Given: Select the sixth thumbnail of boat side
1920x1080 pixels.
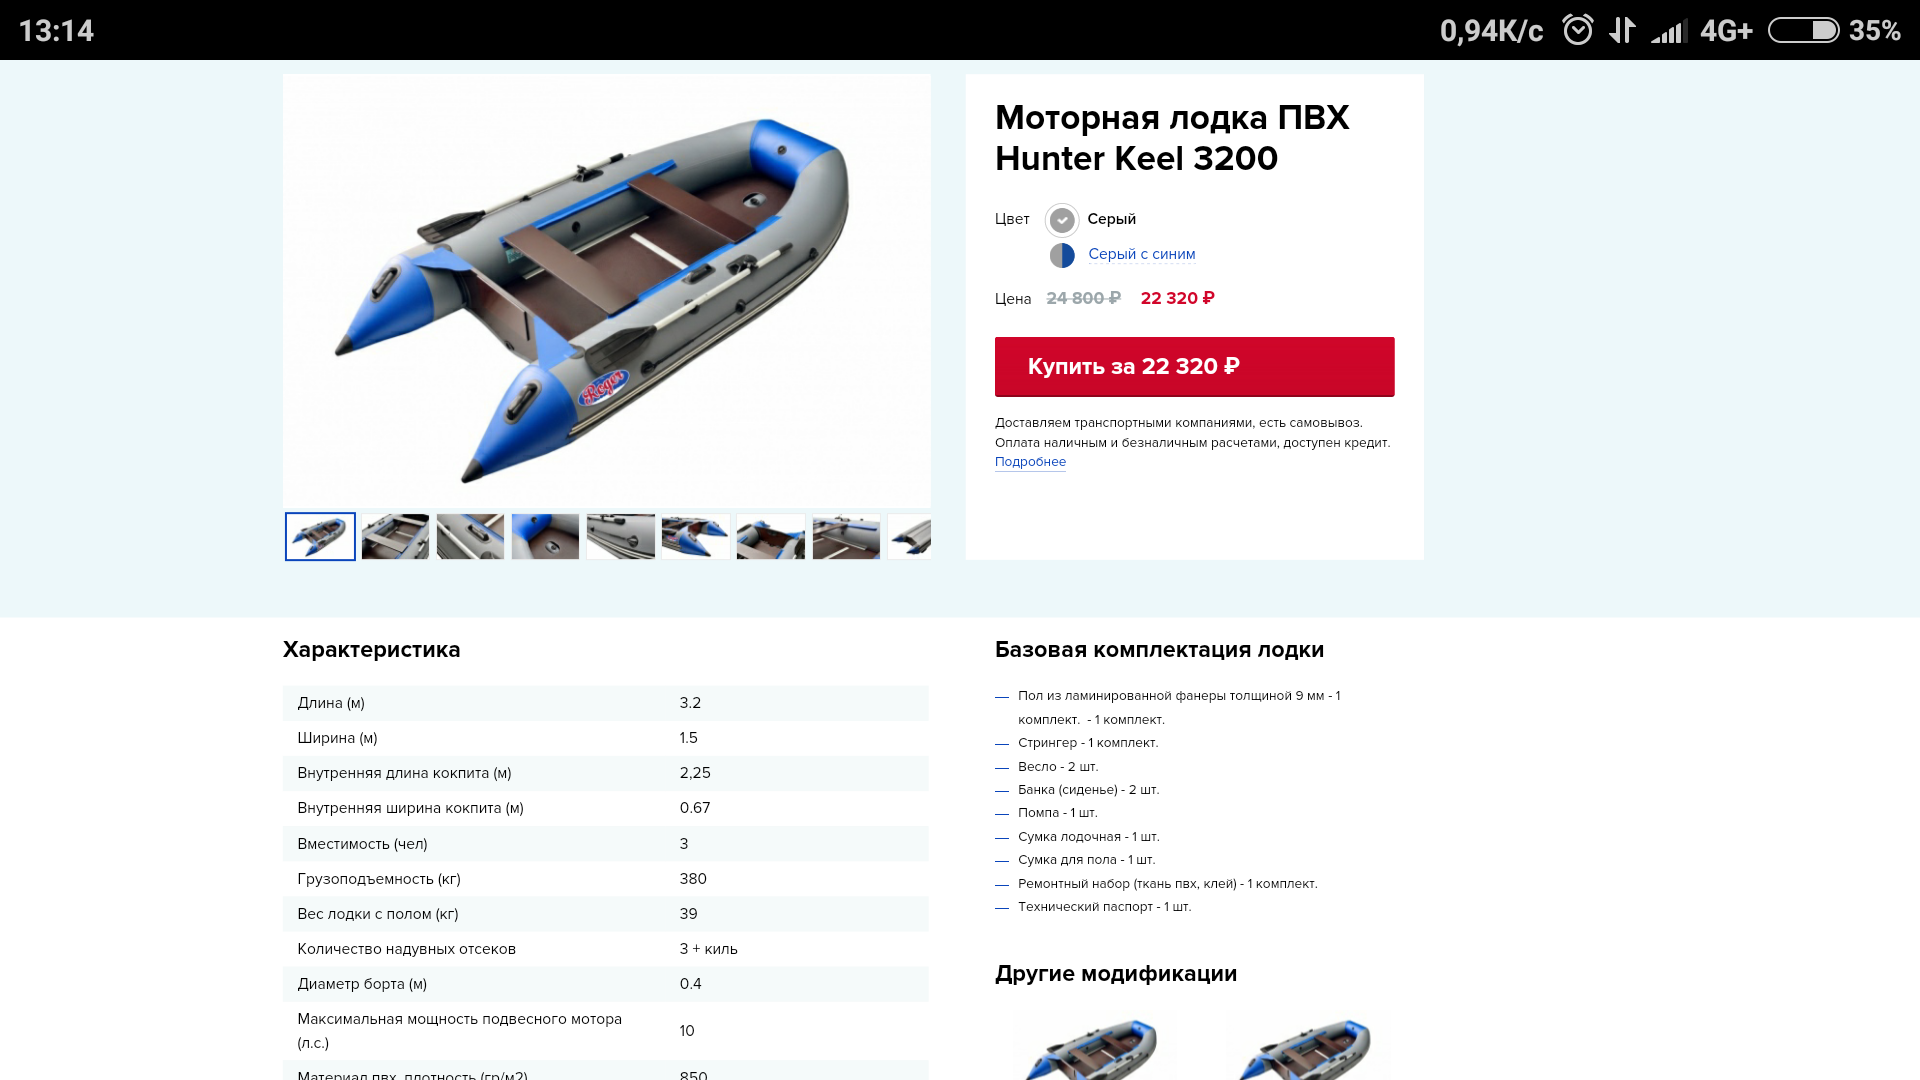Looking at the screenshot, I should tap(696, 537).
